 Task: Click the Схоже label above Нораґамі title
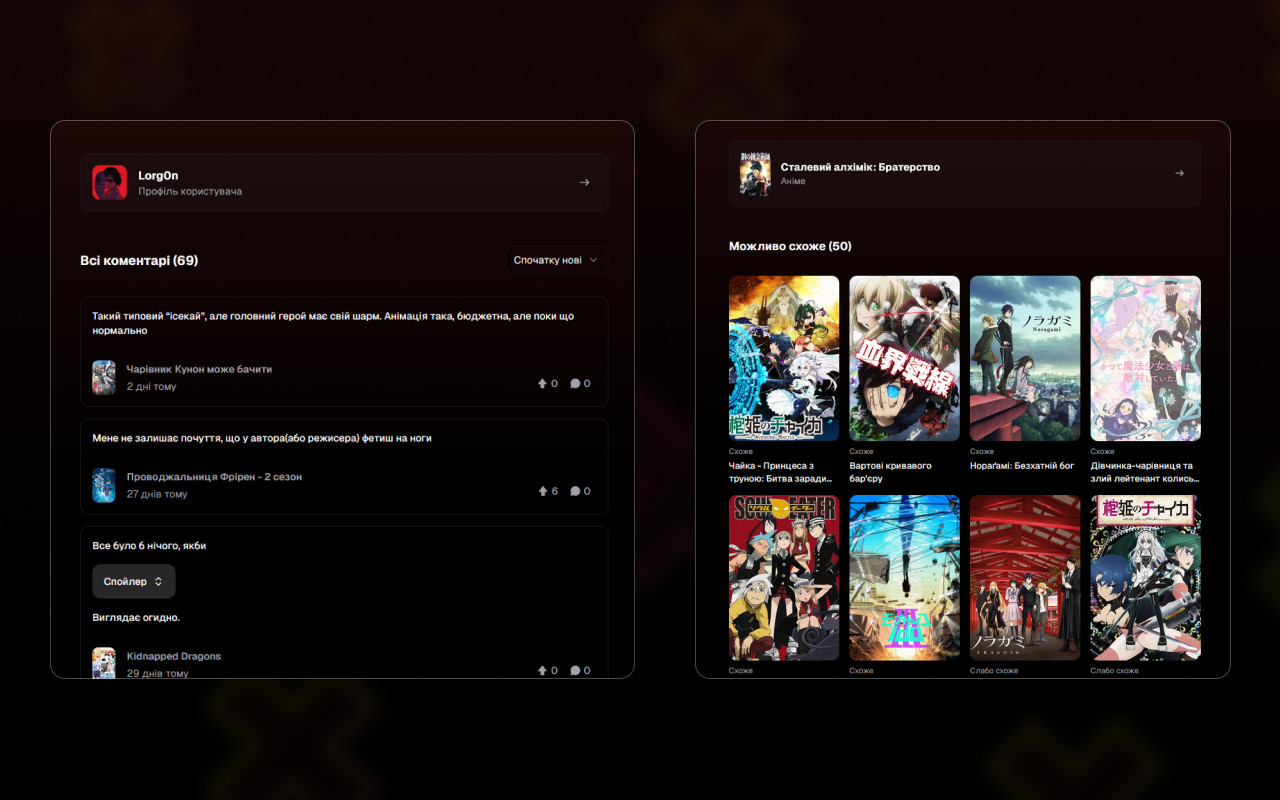(x=982, y=451)
